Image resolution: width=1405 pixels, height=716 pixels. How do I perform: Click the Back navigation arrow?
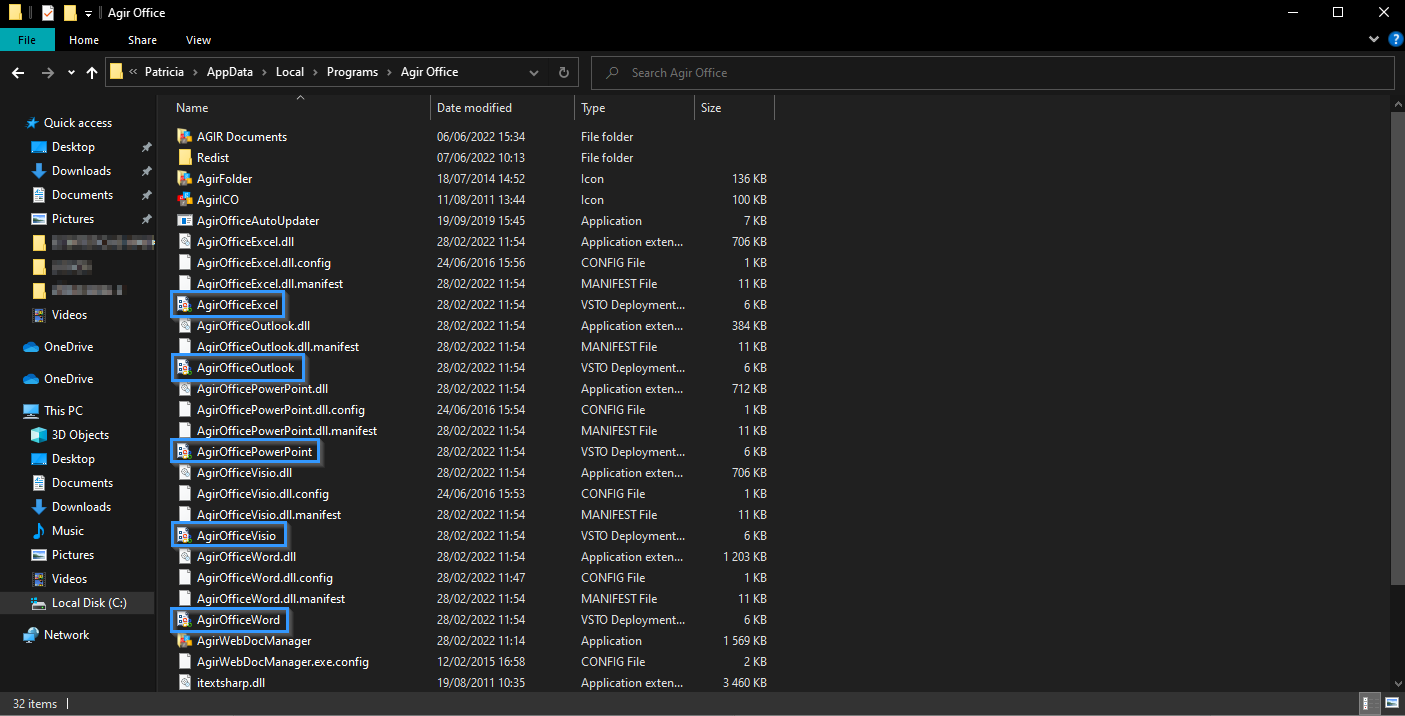click(x=18, y=73)
